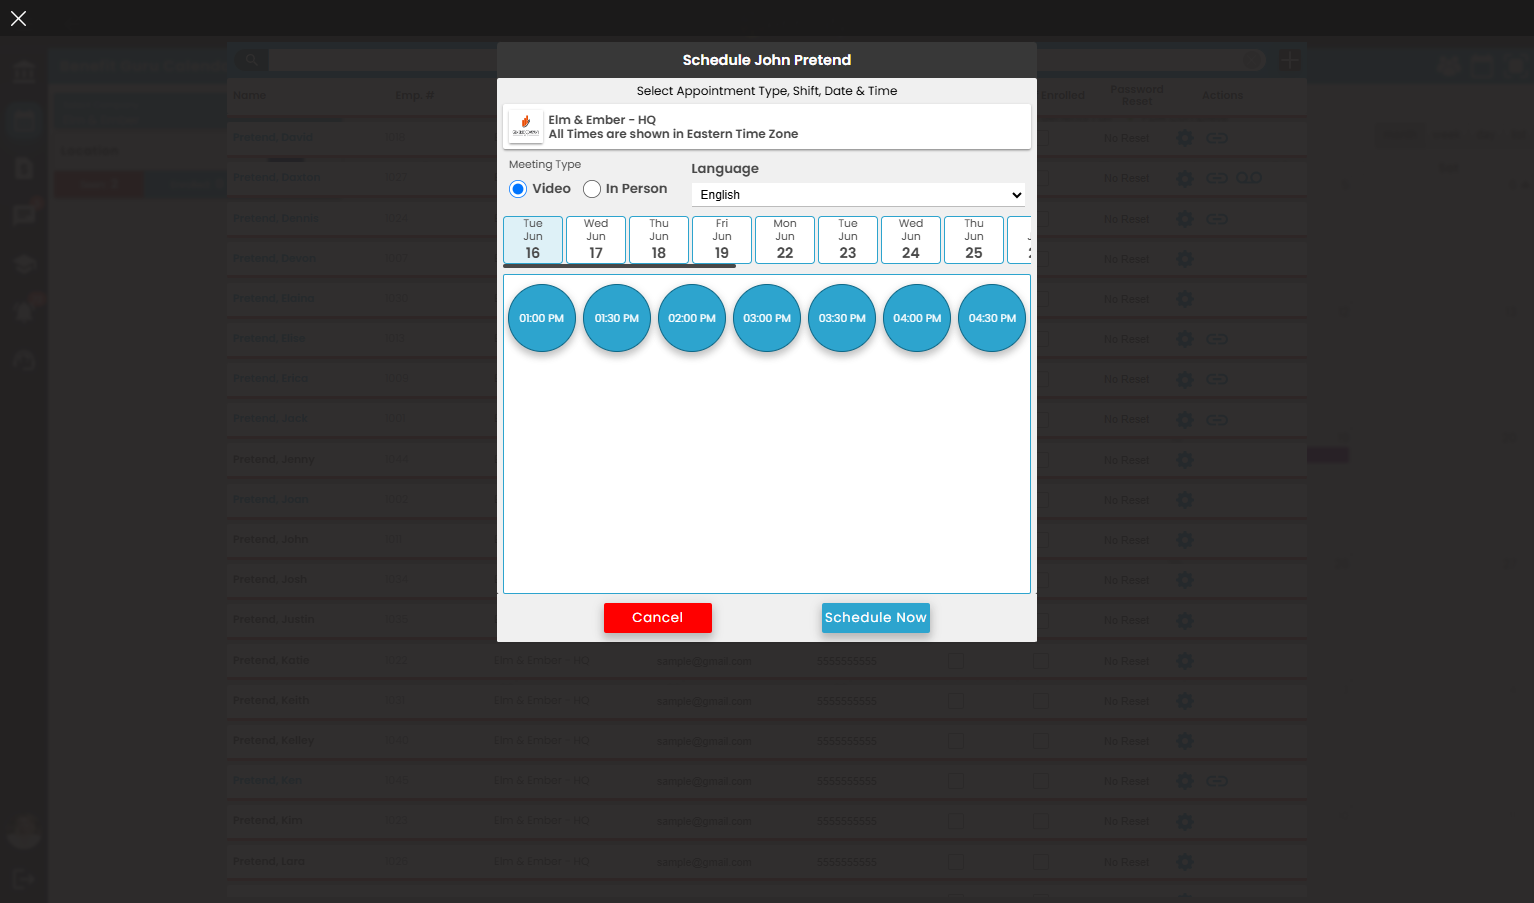Viewport: 1534px width, 903px height.
Task: Open the Language dropdown set to English
Action: coord(859,195)
